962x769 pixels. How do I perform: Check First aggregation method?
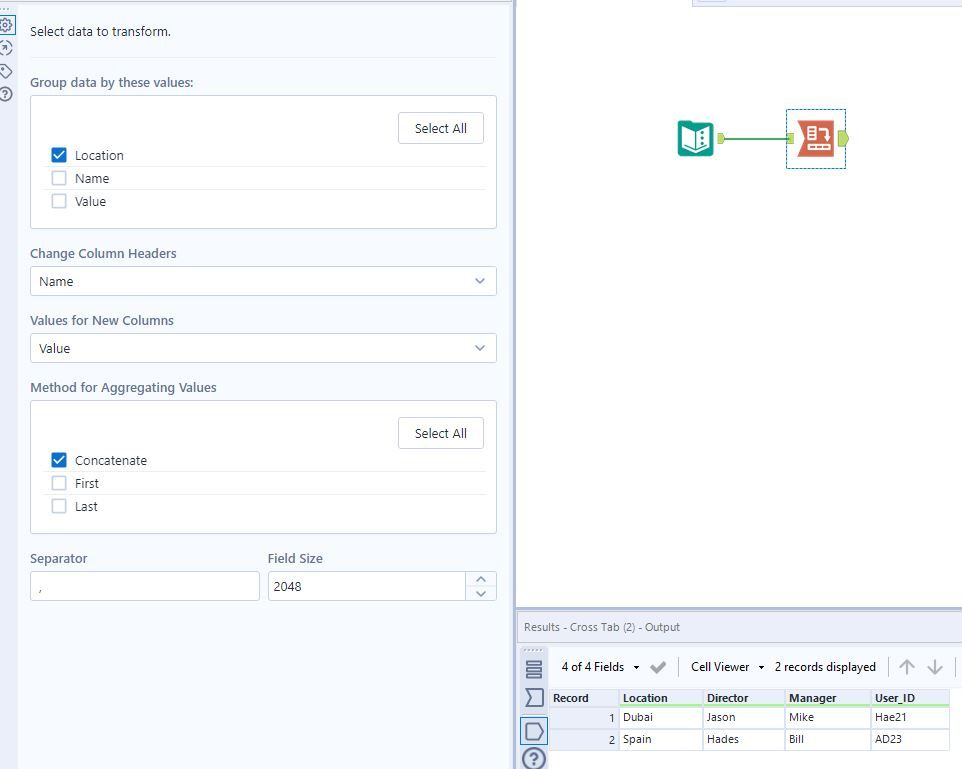[x=59, y=483]
